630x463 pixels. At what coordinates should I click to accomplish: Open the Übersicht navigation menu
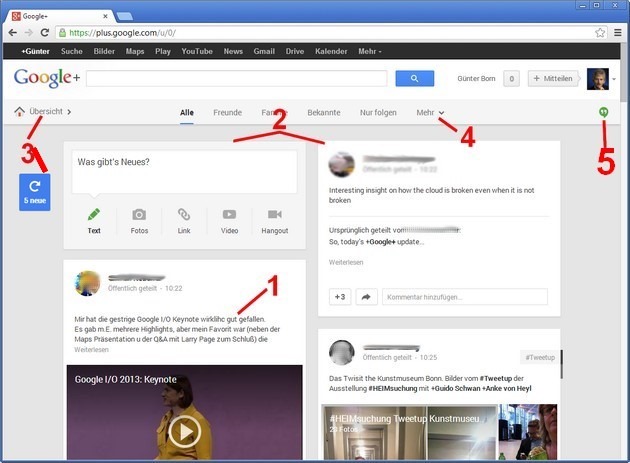(45, 112)
